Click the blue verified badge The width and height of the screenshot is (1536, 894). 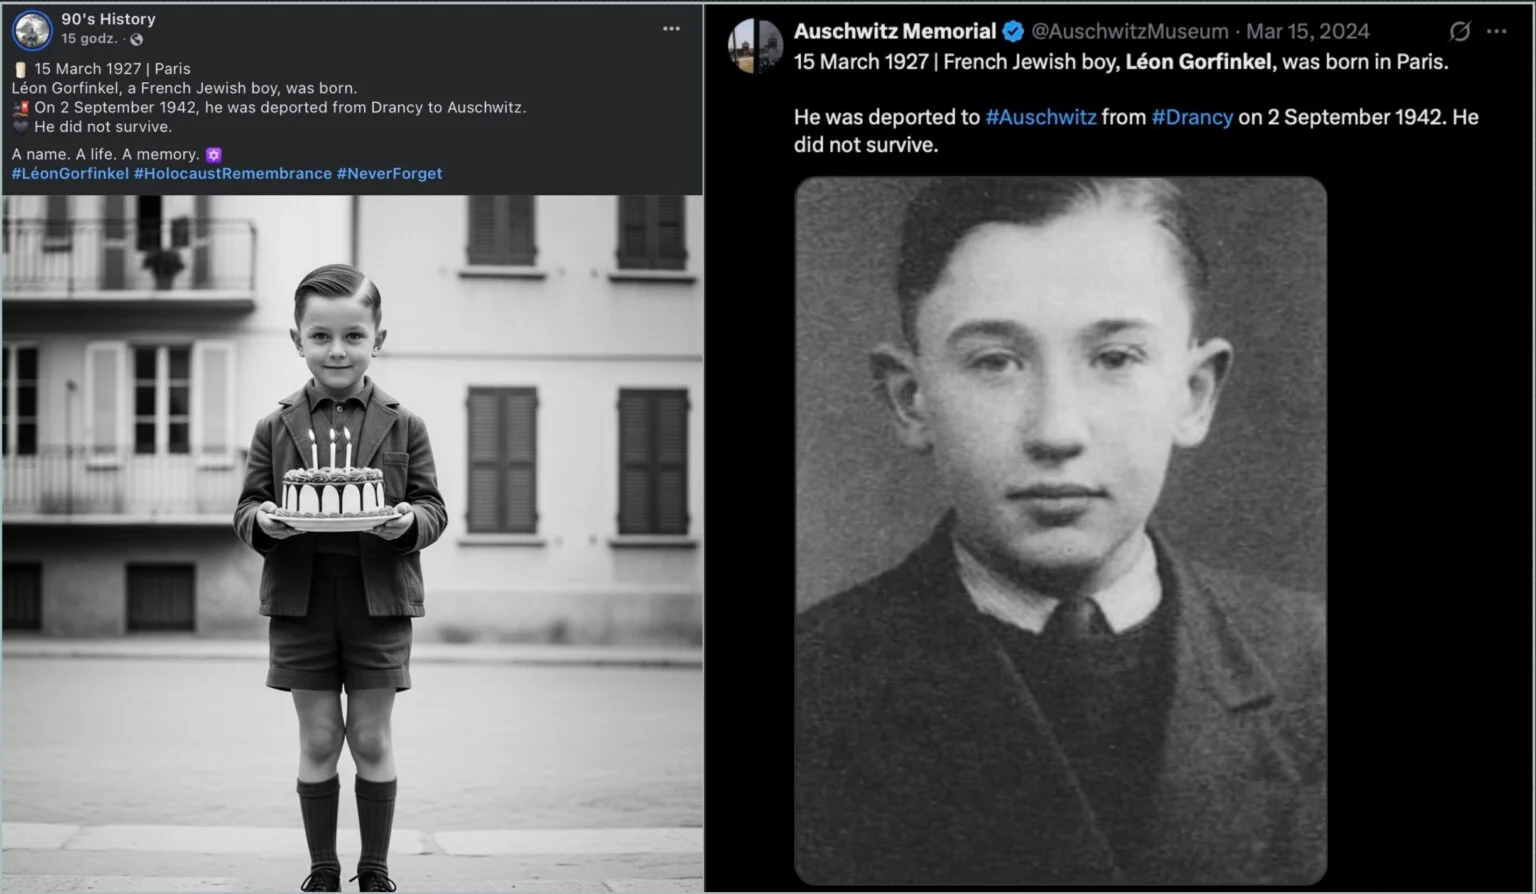pyautogui.click(x=1013, y=31)
